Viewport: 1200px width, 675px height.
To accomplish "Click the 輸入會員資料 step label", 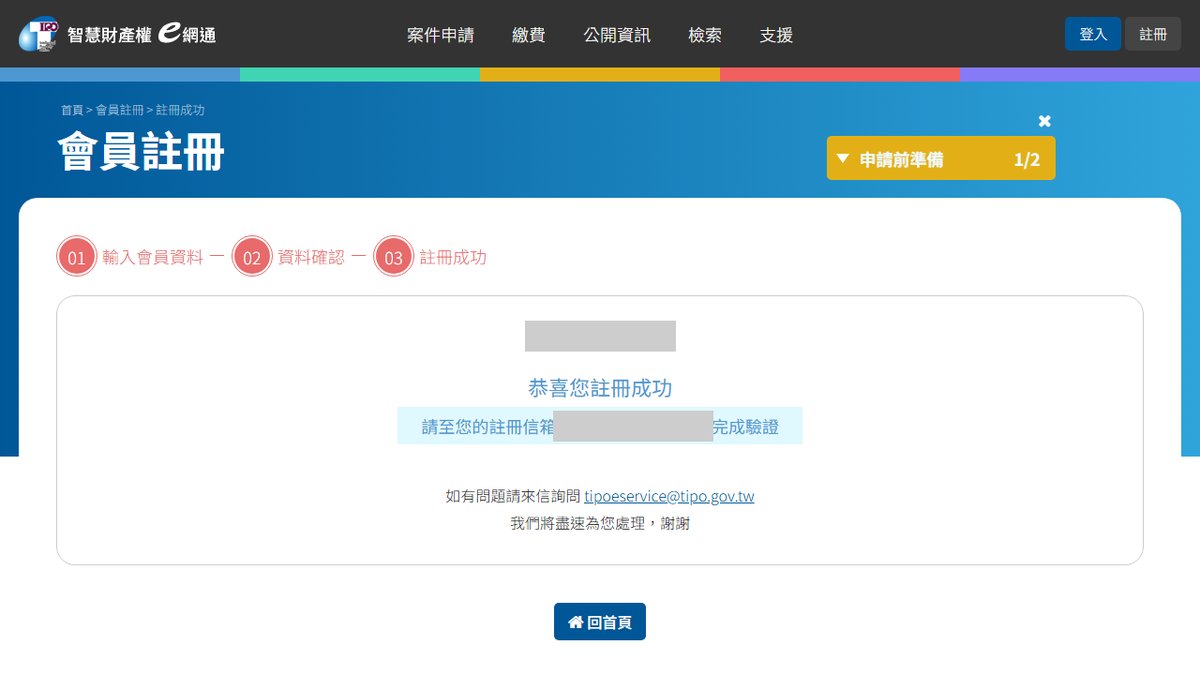I will click(x=153, y=258).
